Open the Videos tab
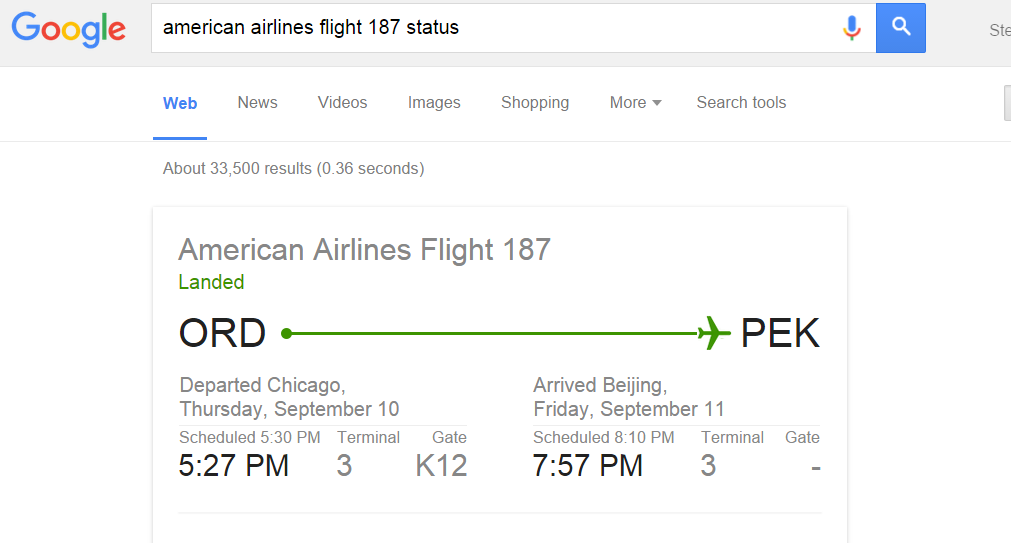Image resolution: width=1011 pixels, height=543 pixels. 342,103
